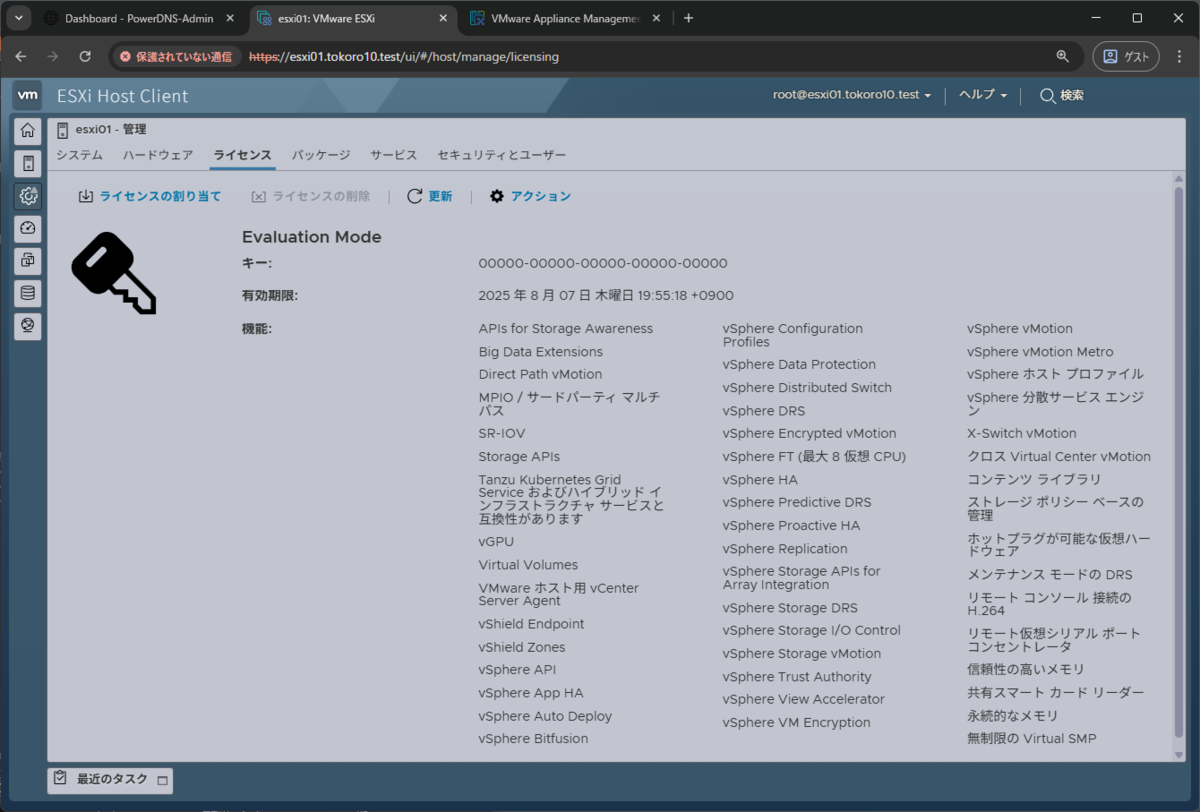1200x812 pixels.
Task: Go forward in browser history
Action: (x=53, y=57)
